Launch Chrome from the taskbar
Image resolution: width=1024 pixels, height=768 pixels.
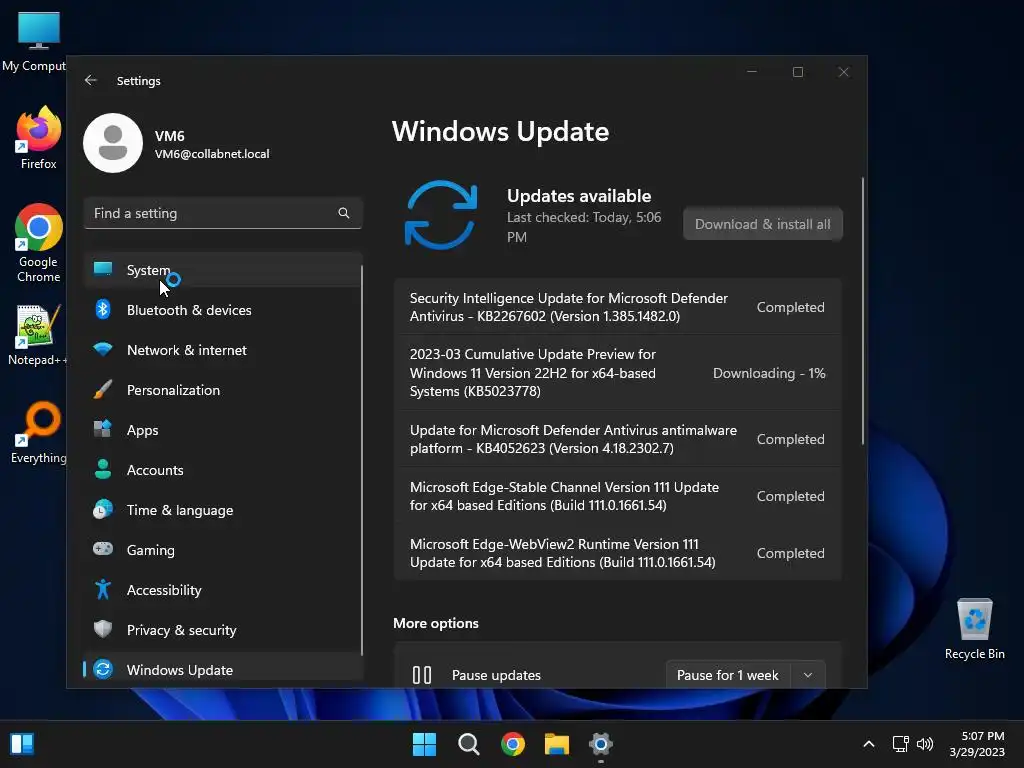click(x=513, y=744)
